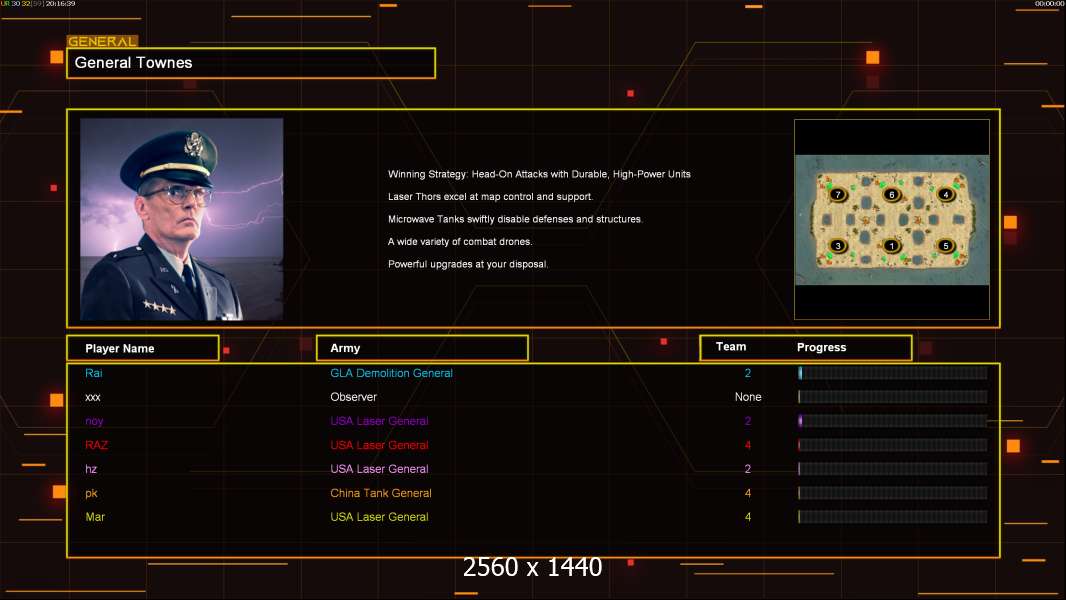Select player name noy
The width and height of the screenshot is (1066, 600).
coord(94,421)
